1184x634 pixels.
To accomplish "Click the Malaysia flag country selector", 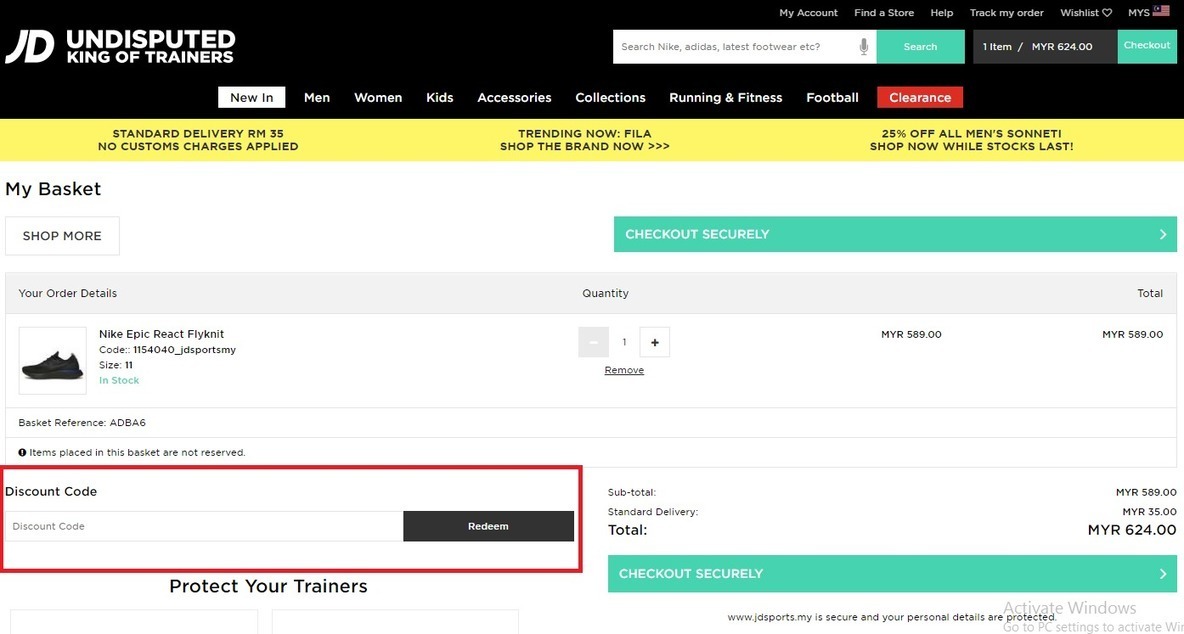I will (1161, 12).
